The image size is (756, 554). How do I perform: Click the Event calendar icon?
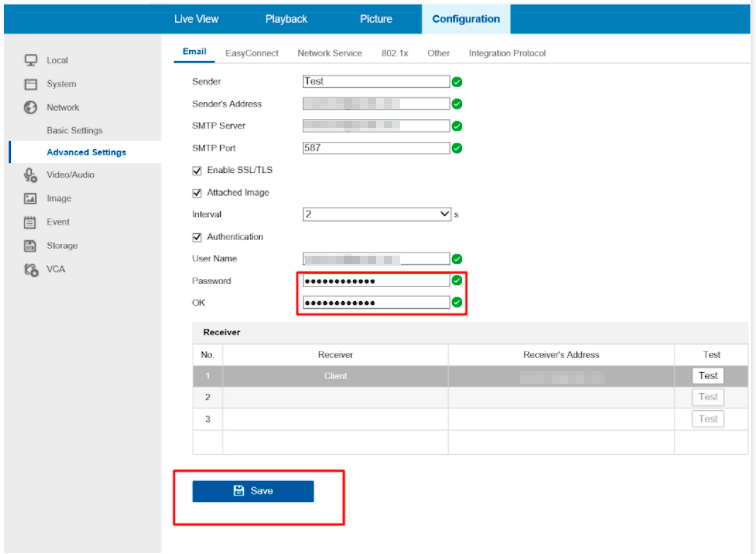[30, 222]
